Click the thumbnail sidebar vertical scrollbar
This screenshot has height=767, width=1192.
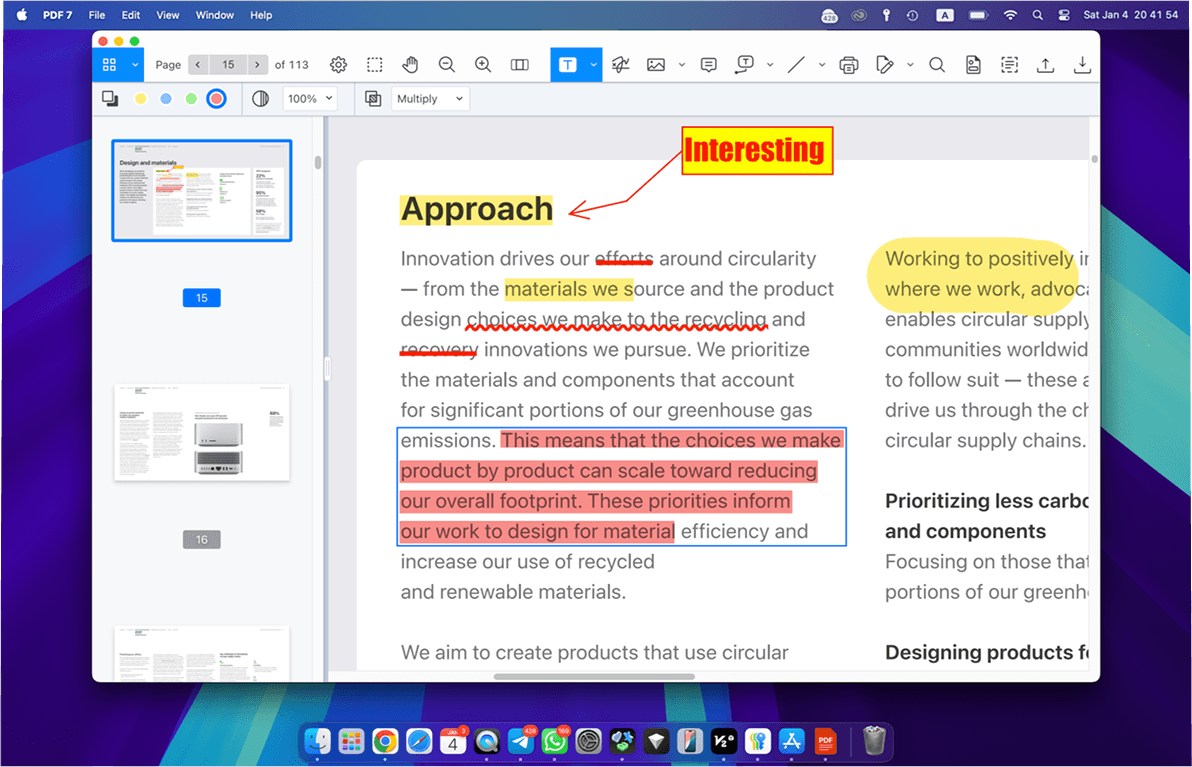click(318, 163)
